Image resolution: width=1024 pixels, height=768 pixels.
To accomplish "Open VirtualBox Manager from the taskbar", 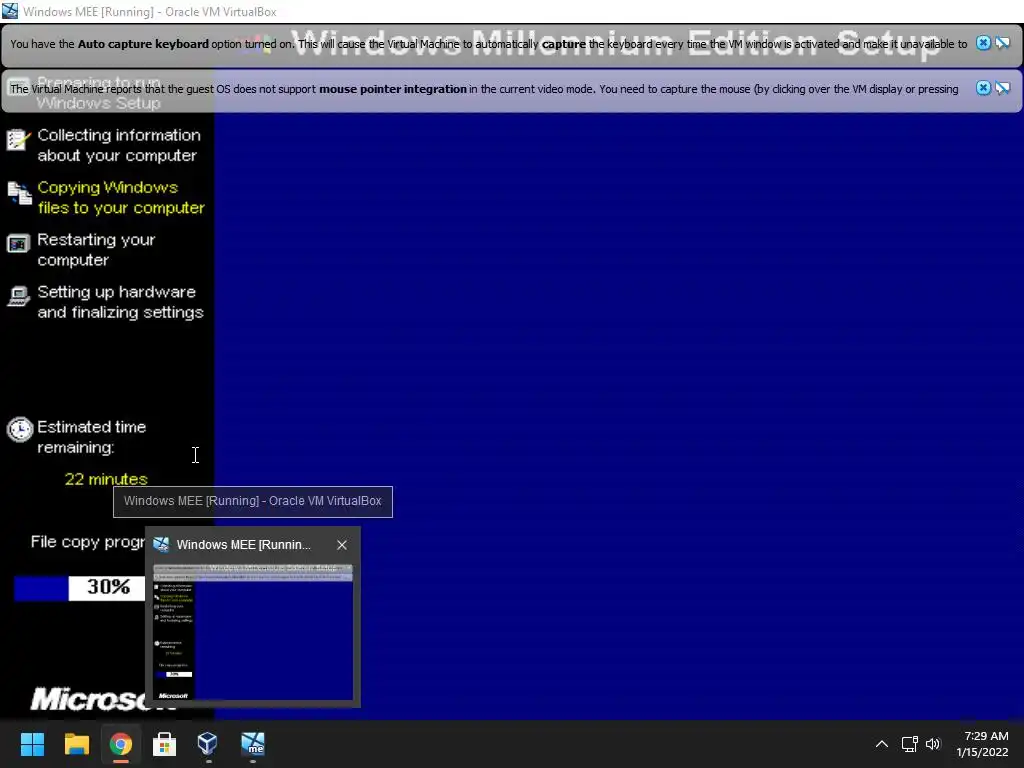I will coord(208,744).
